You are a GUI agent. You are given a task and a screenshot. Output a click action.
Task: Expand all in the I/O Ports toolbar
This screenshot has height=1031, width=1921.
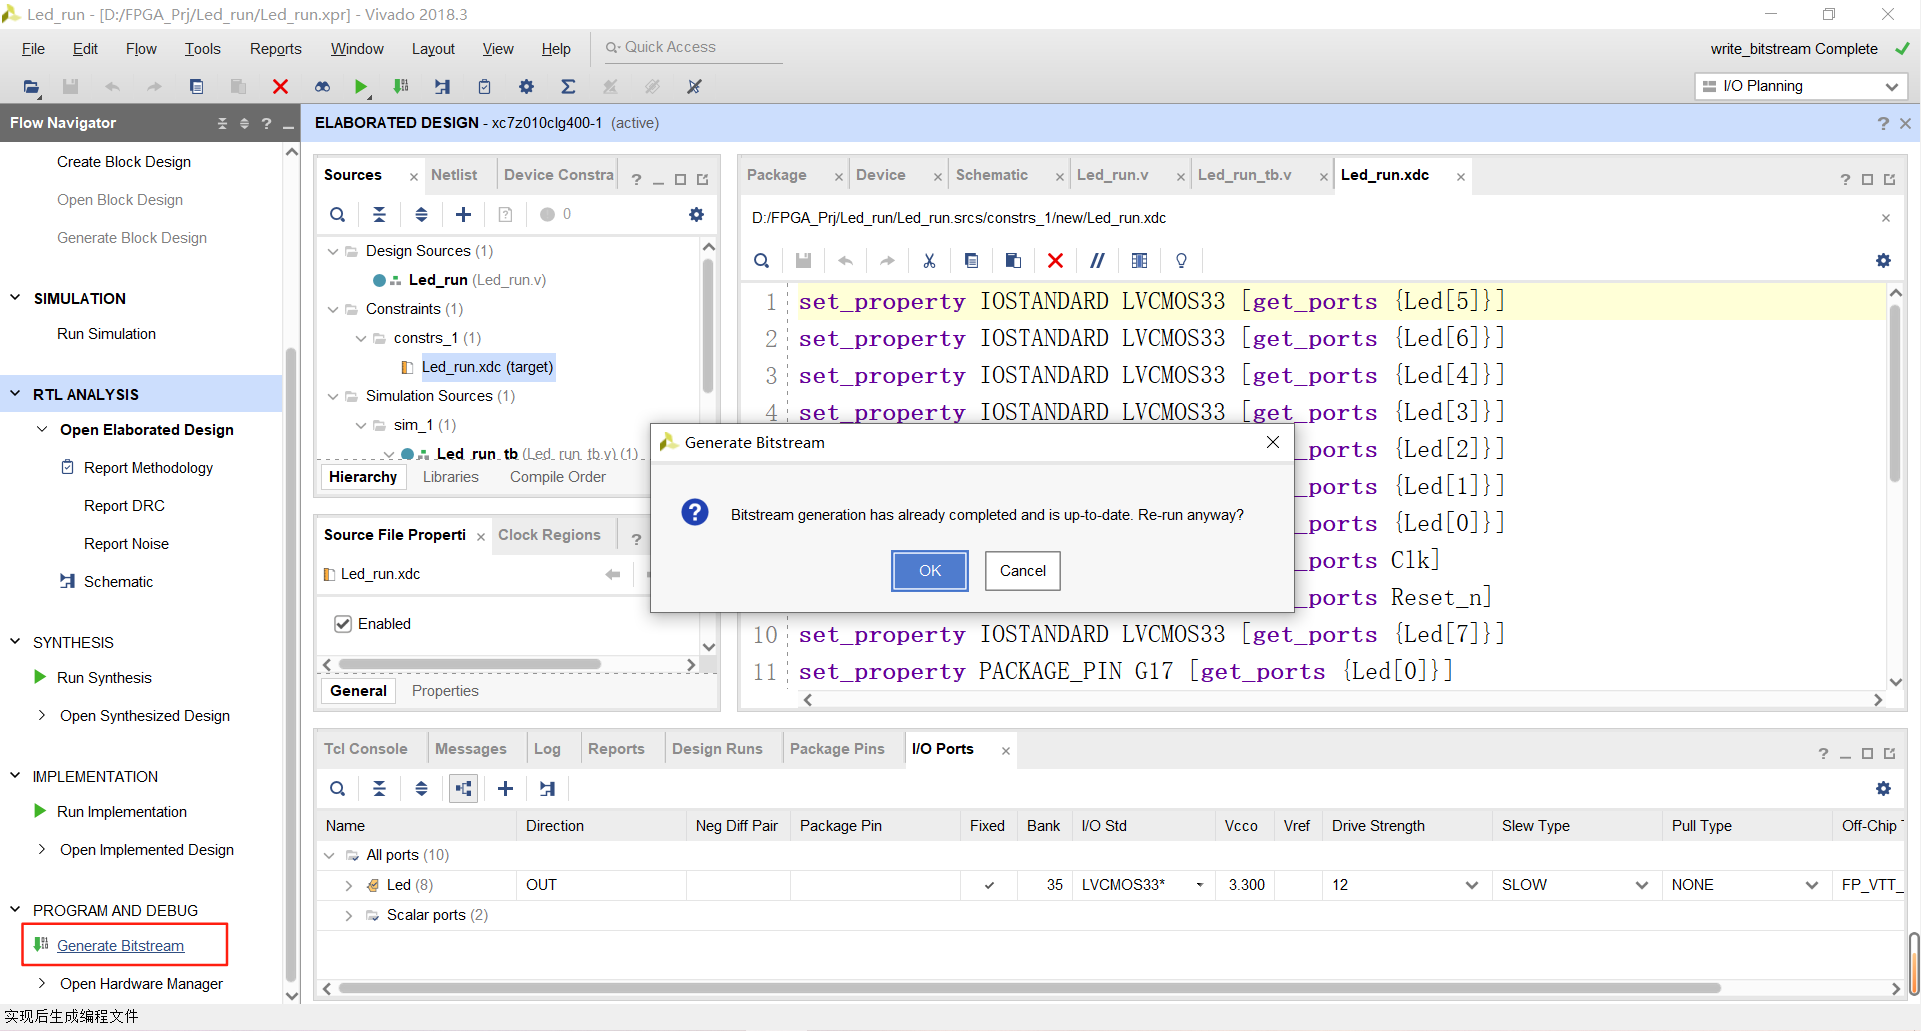[x=421, y=789]
